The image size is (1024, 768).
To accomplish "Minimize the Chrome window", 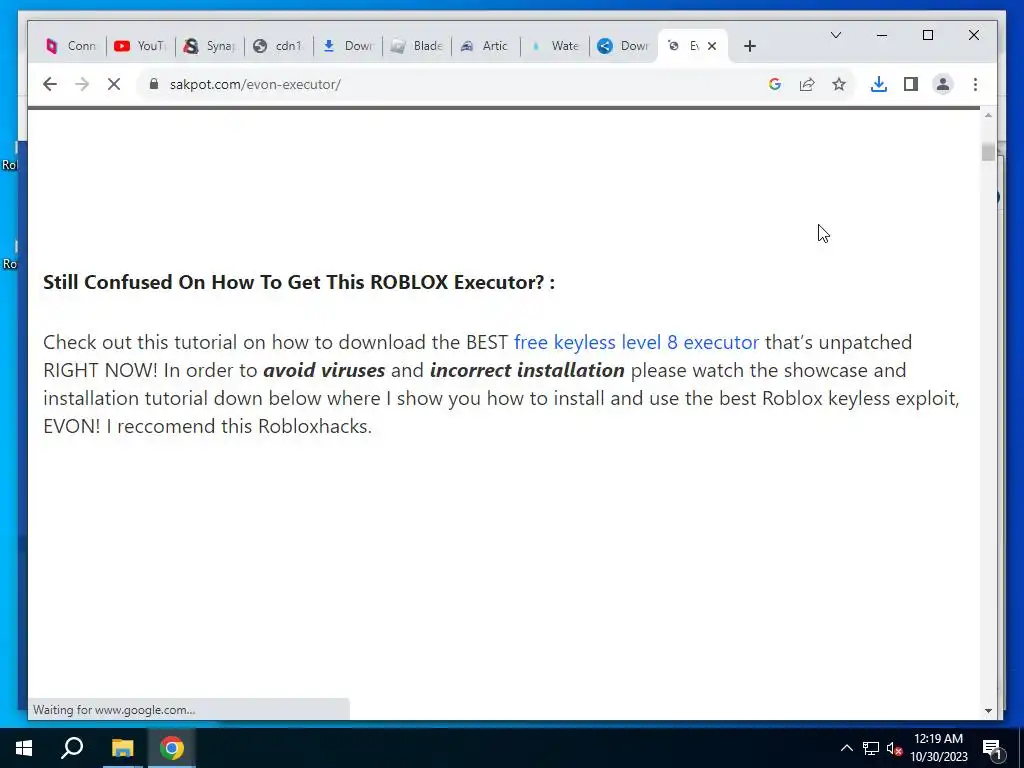I will coord(882,35).
